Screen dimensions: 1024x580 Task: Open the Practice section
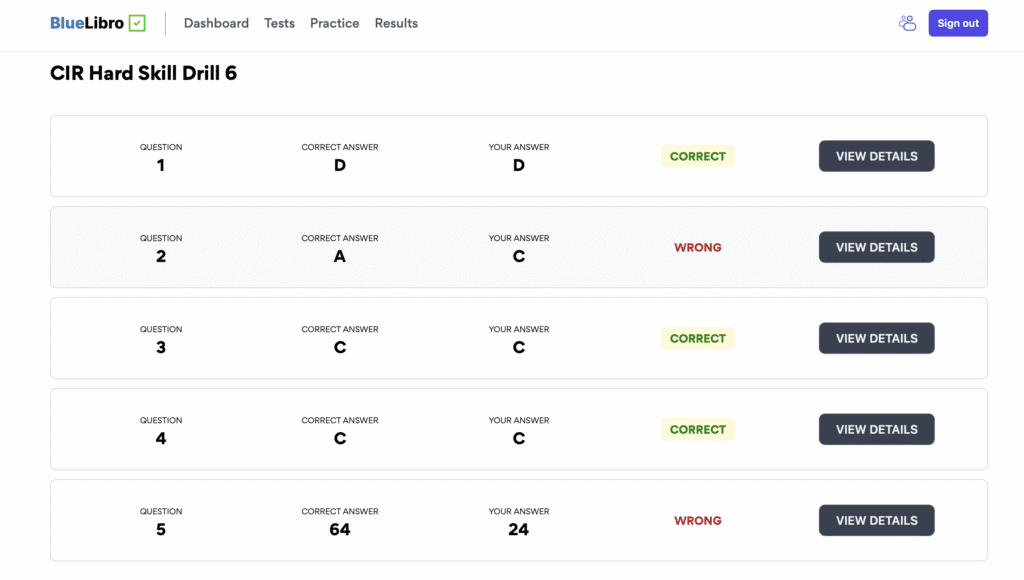click(334, 23)
